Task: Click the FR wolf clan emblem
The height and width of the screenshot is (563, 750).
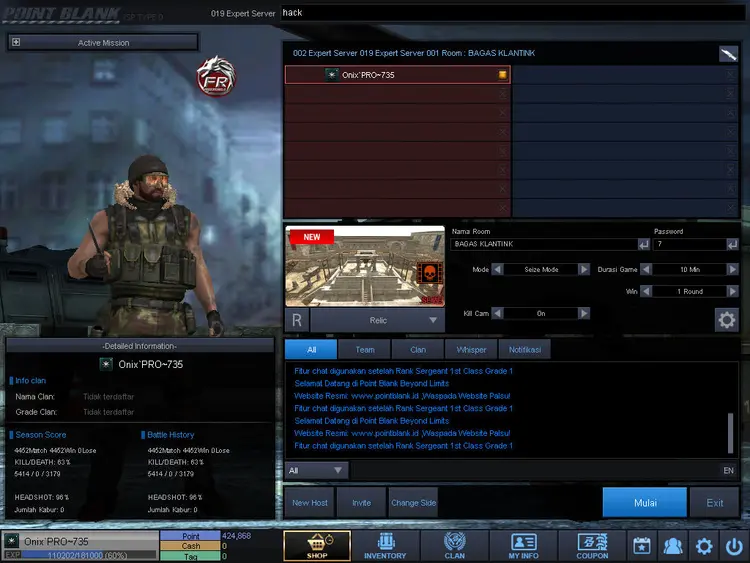Action: coord(216,76)
